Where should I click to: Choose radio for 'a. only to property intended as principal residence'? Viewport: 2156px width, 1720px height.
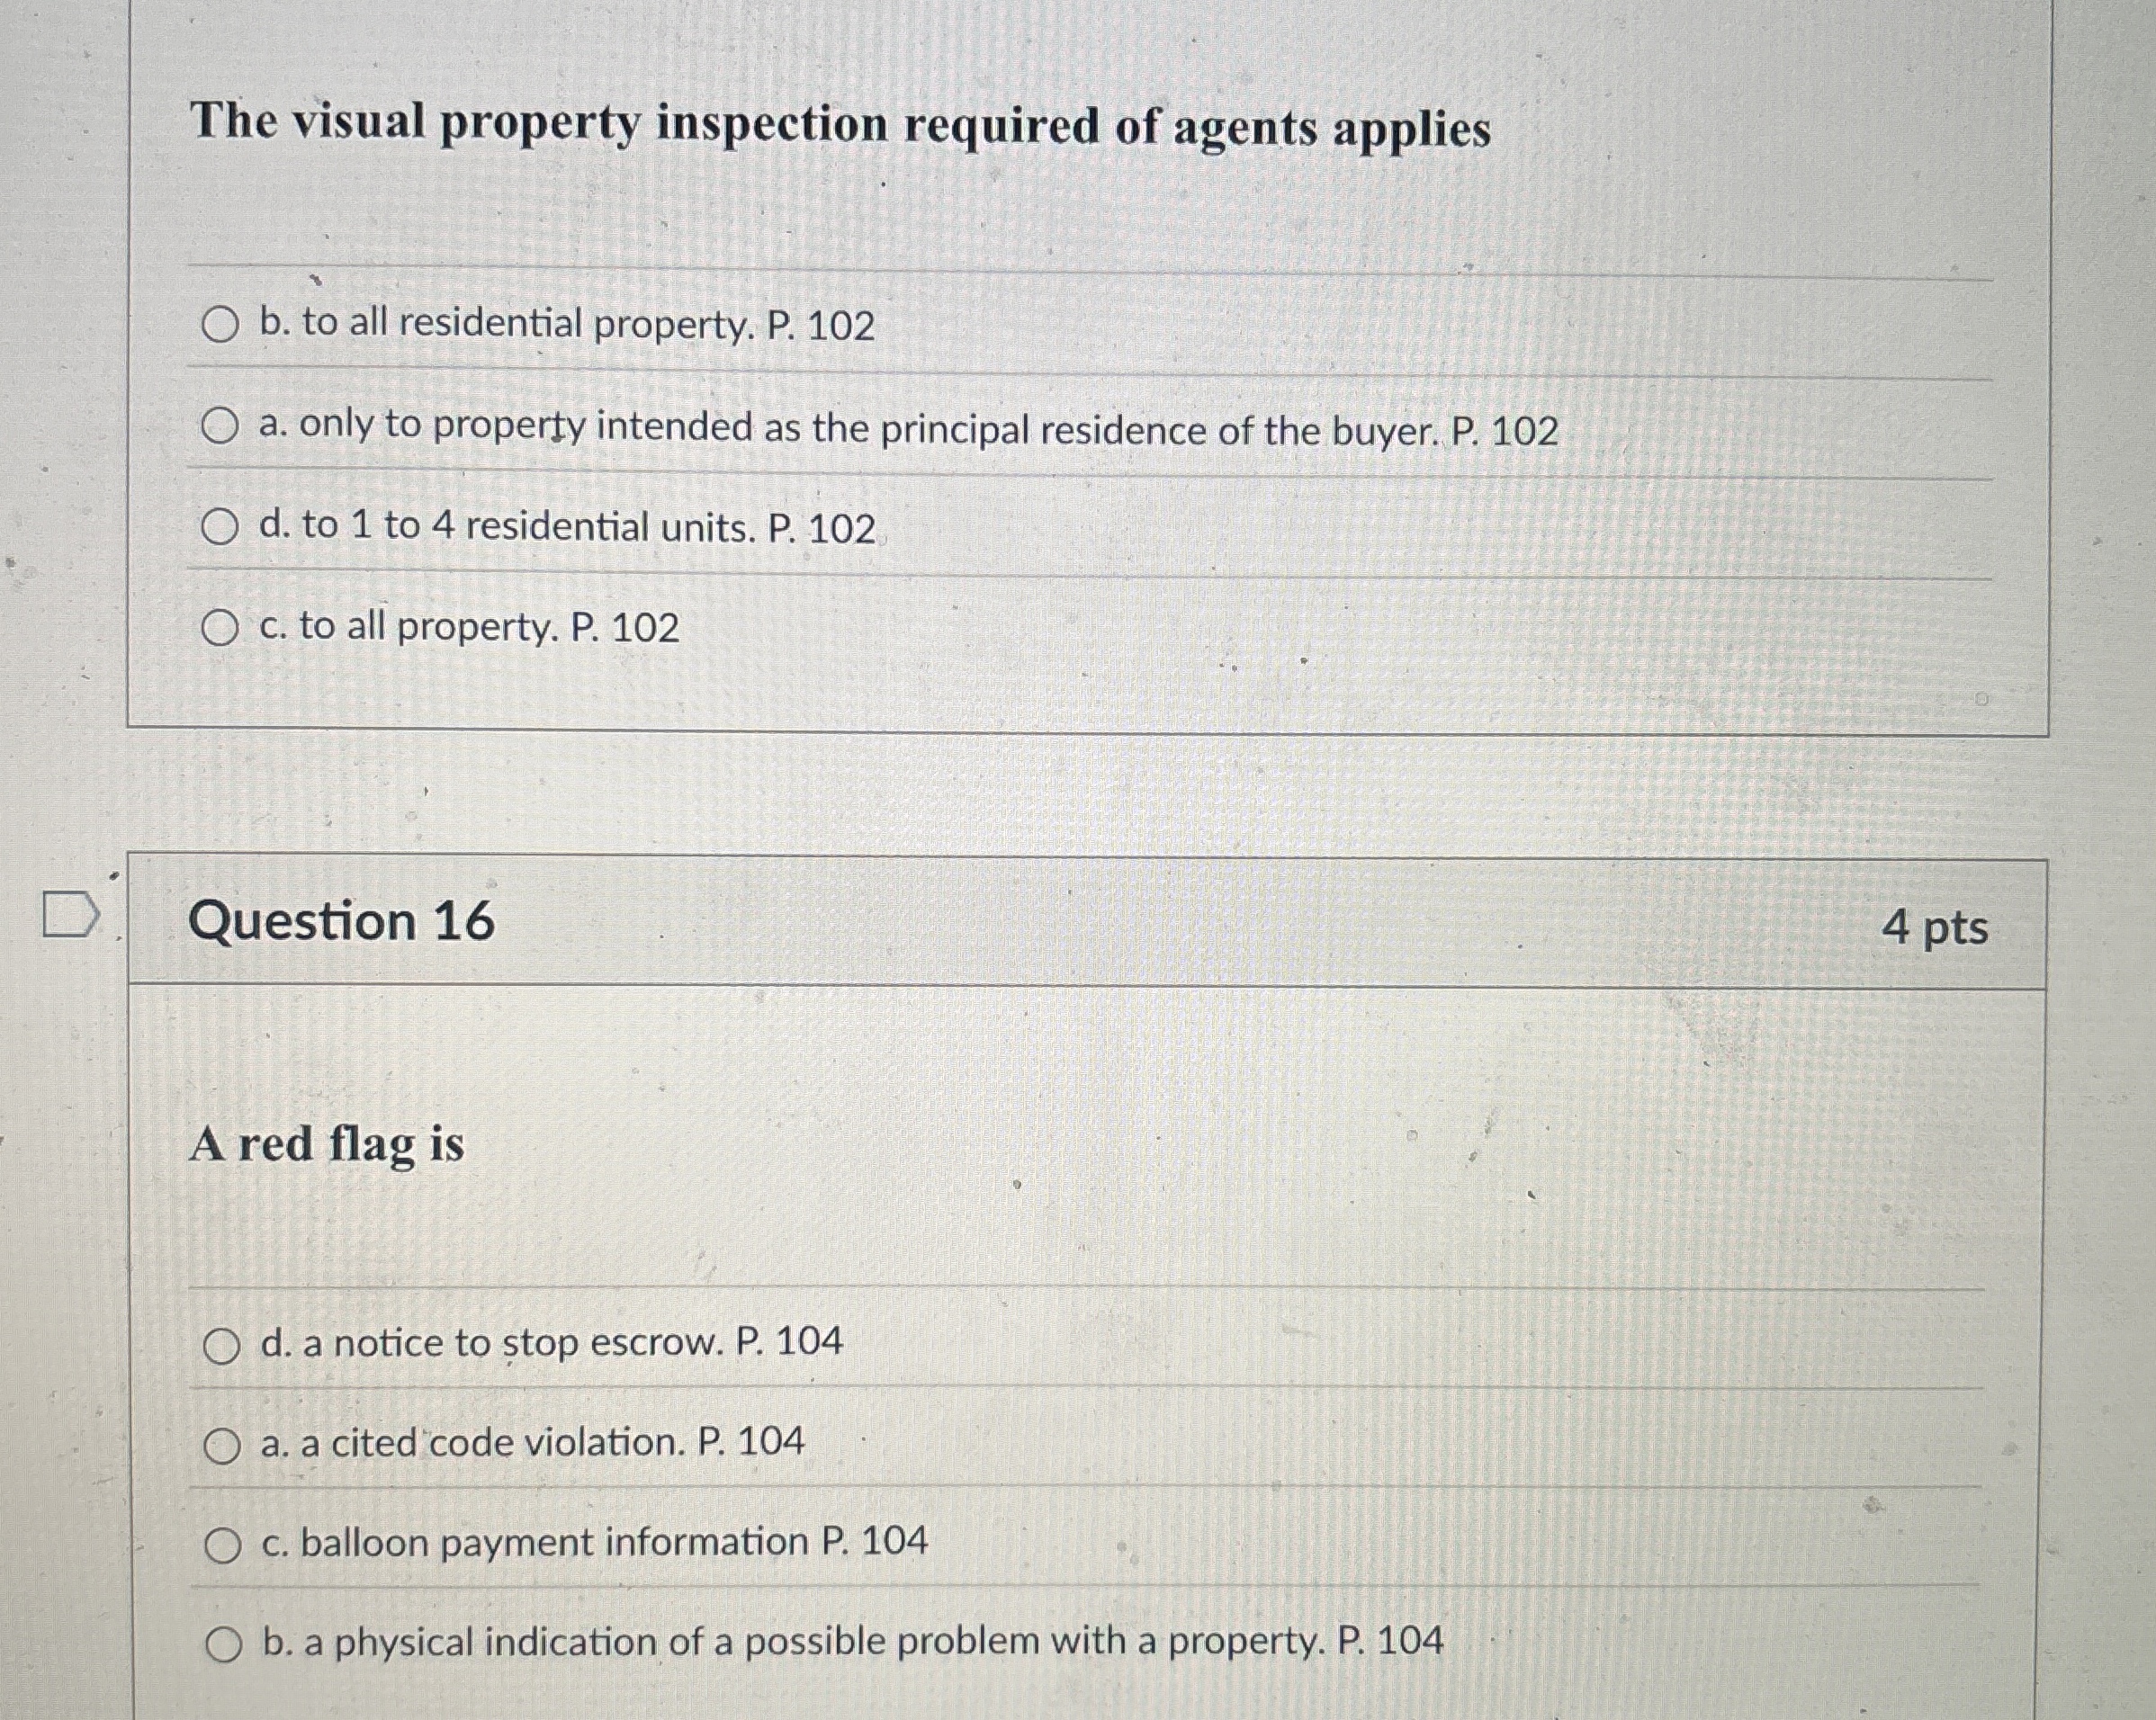click(x=220, y=427)
